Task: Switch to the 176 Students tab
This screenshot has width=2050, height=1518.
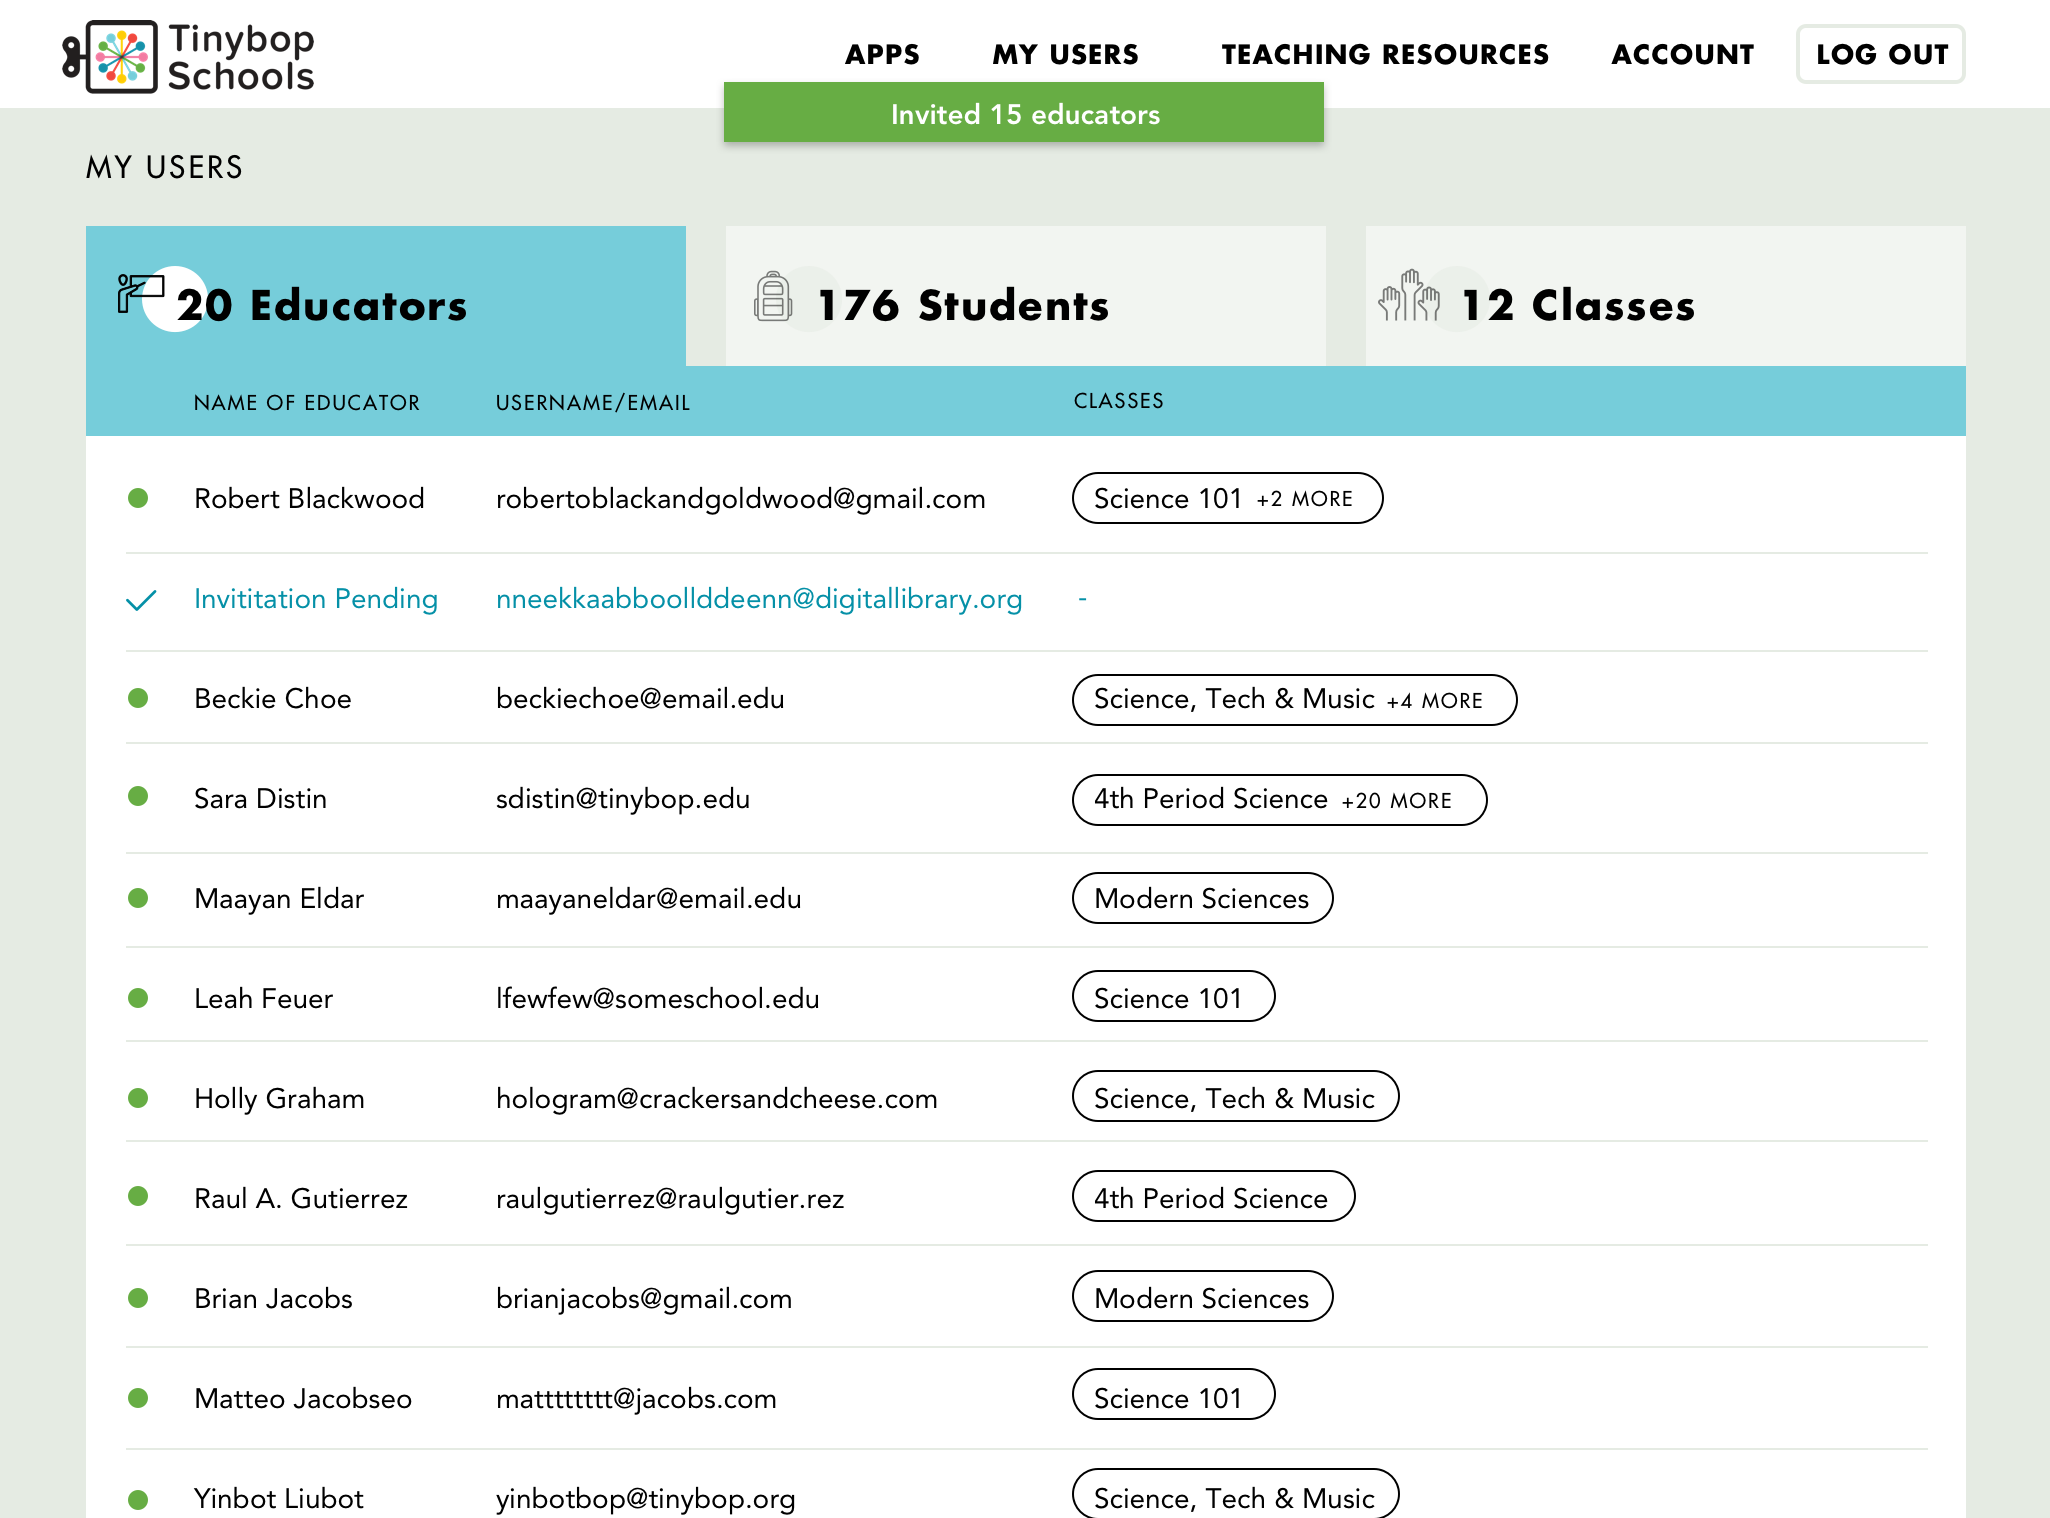Action: 1026,296
